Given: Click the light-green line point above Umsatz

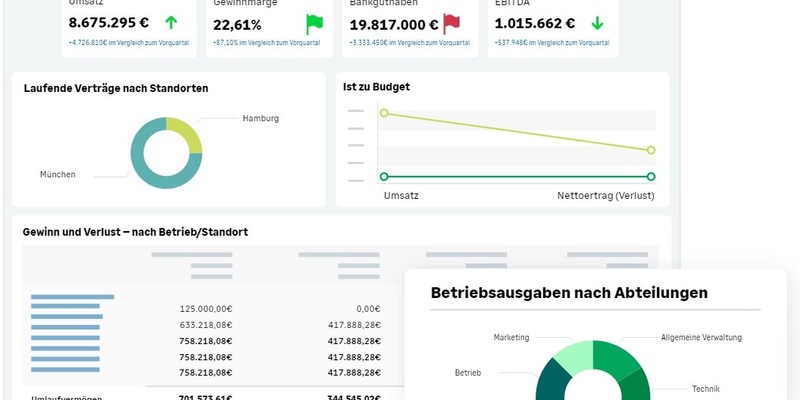Looking at the screenshot, I should (x=384, y=113).
